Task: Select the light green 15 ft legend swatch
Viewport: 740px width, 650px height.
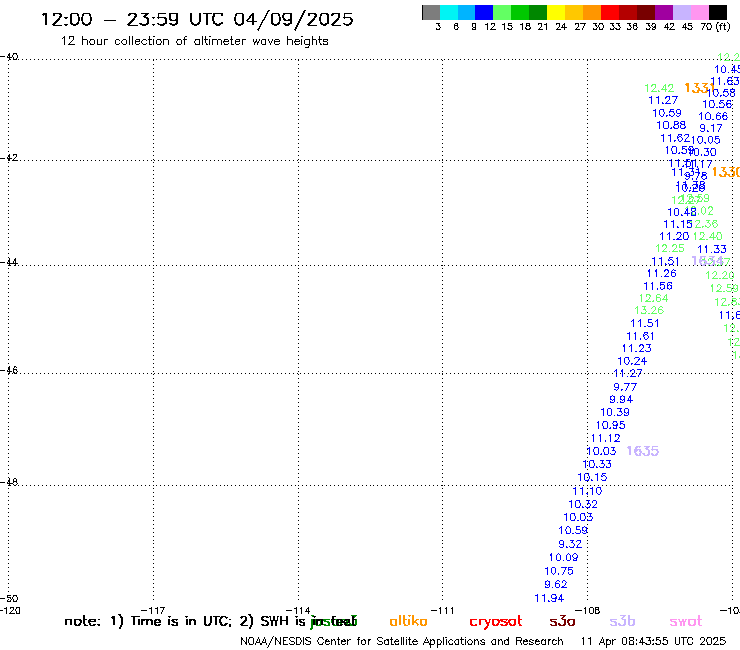Action: [x=502, y=12]
